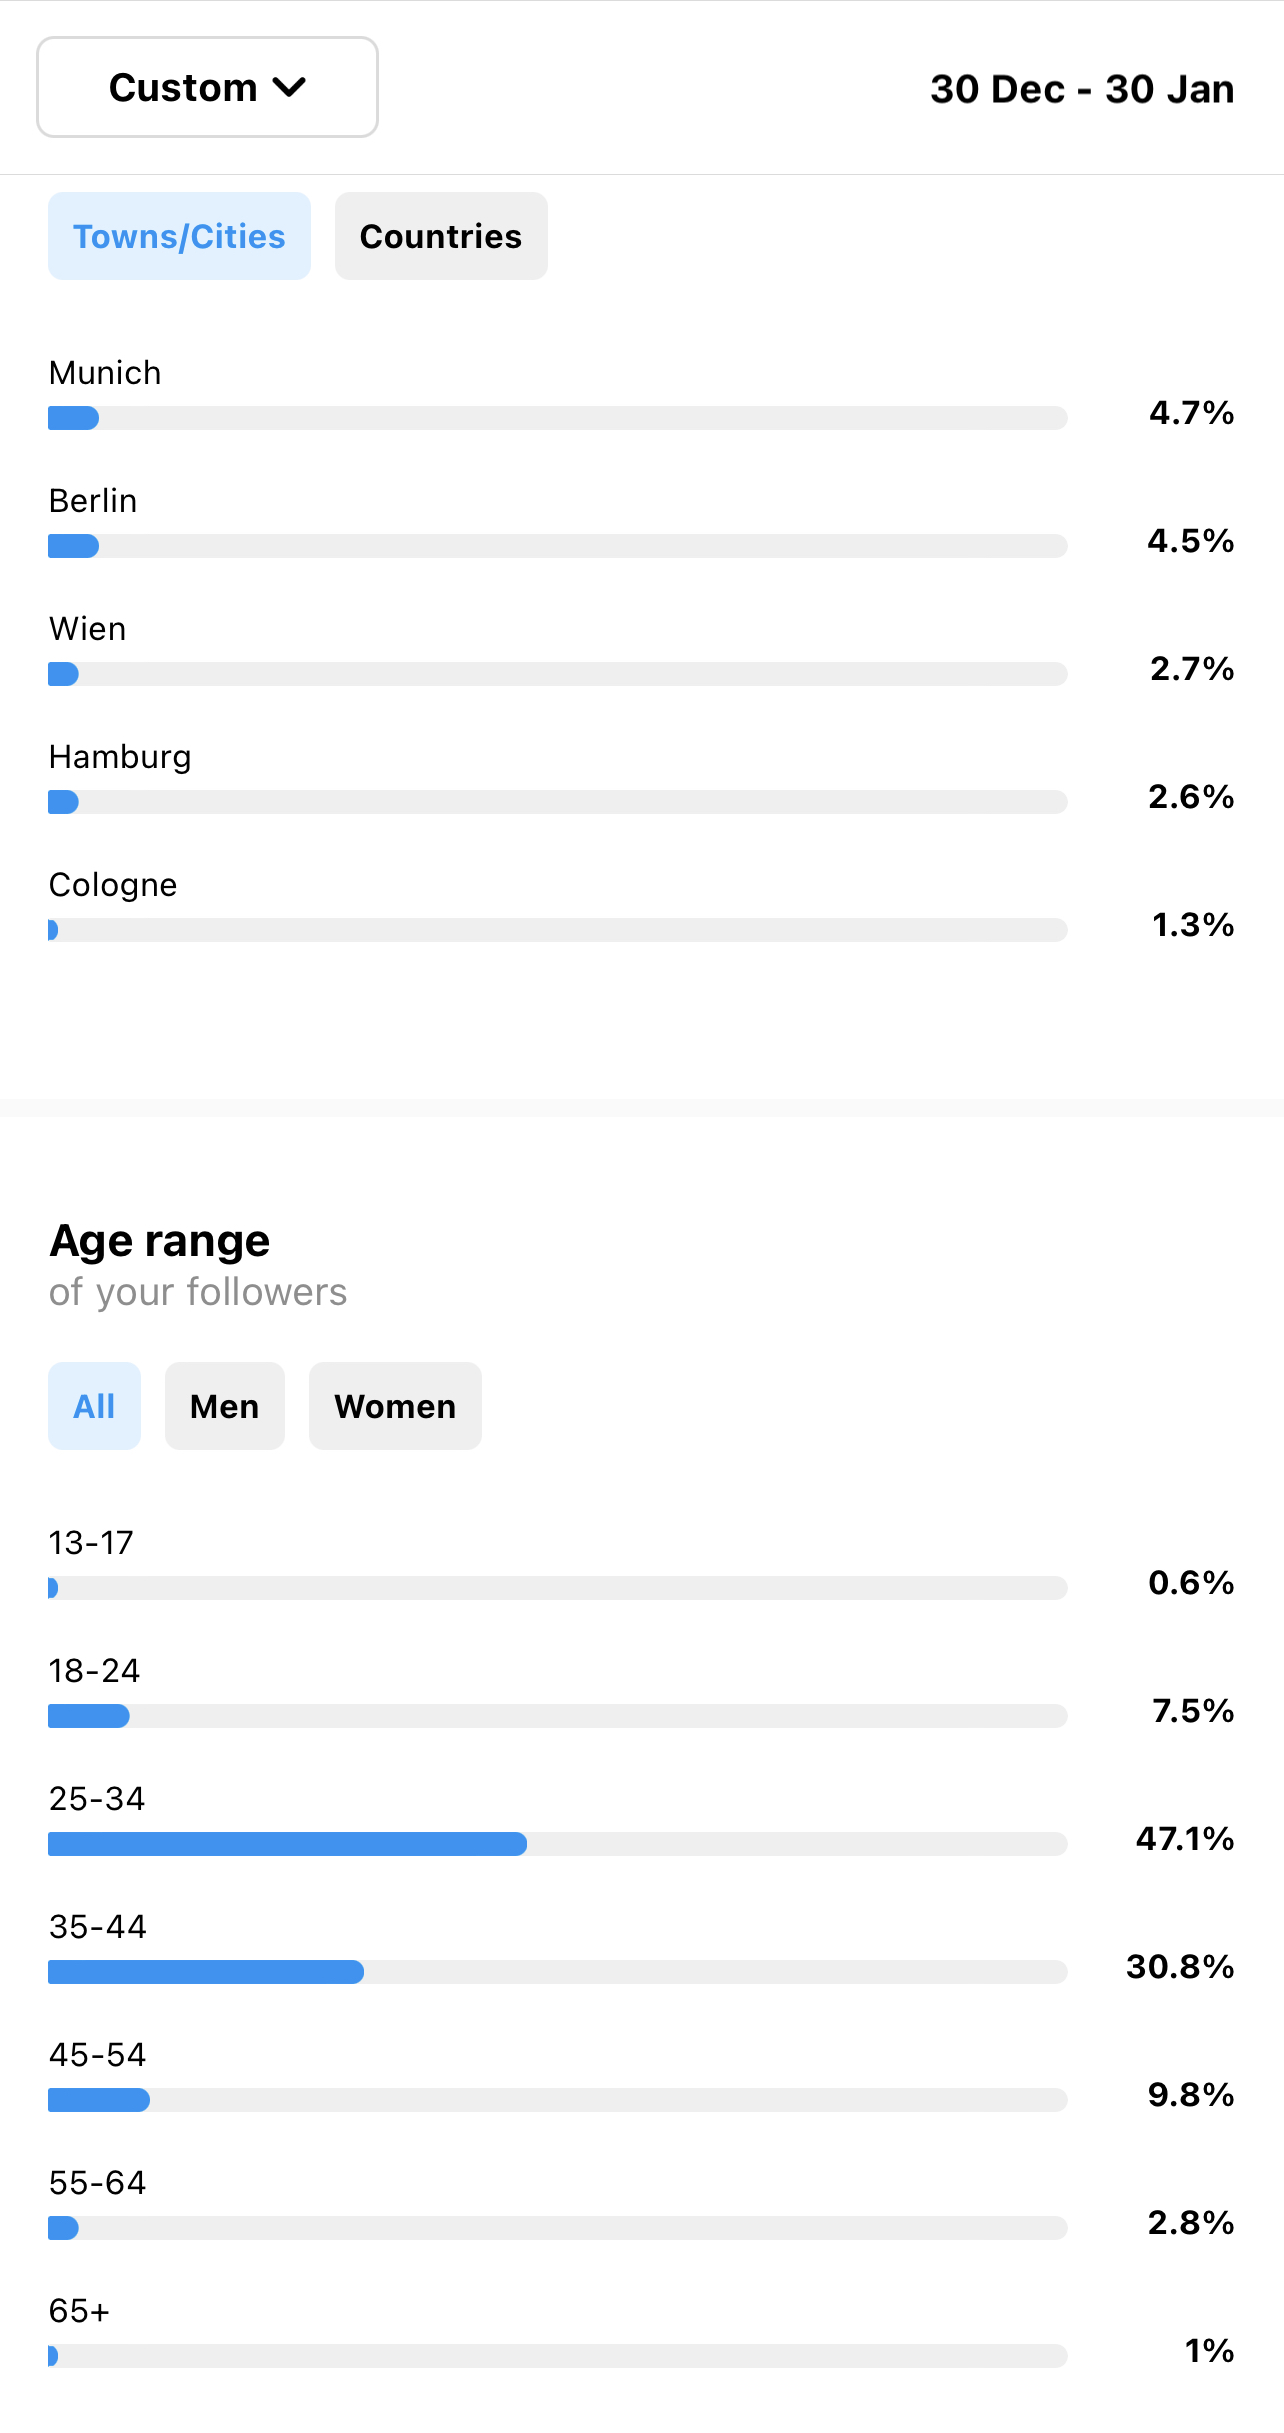
Task: Click the Berlin percentage bar
Action: click(557, 546)
